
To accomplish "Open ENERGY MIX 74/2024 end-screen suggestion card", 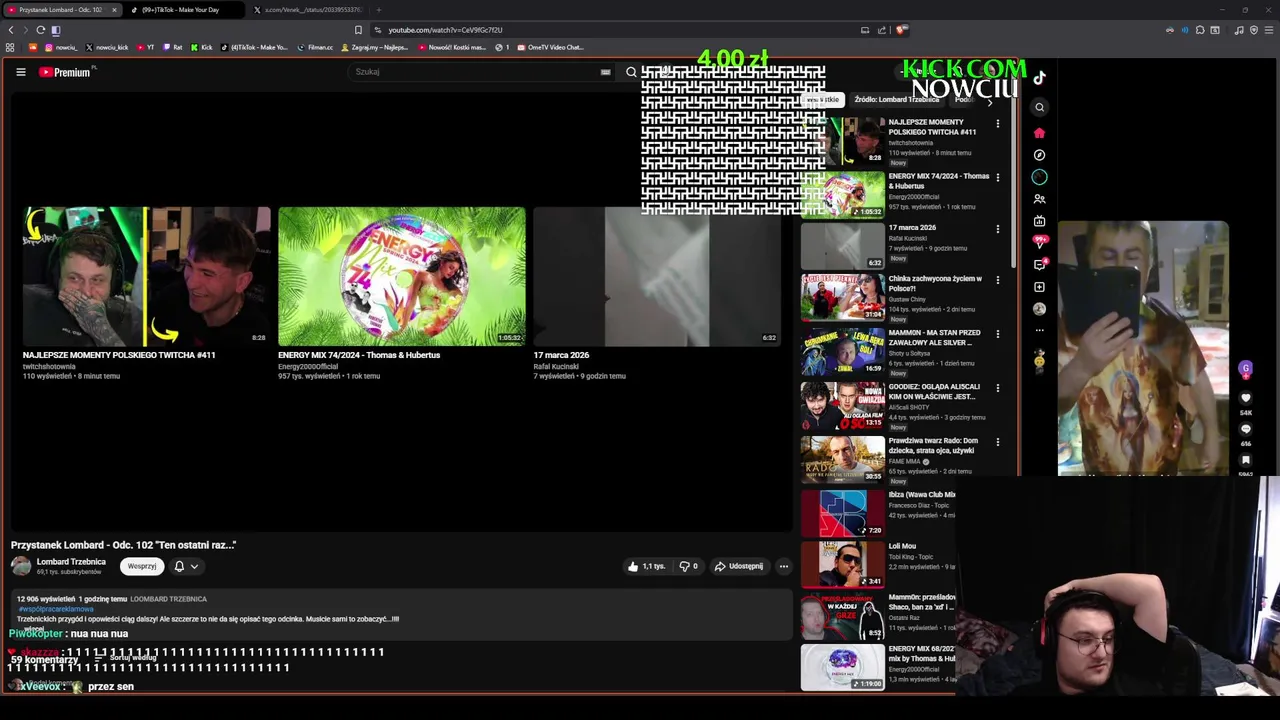I will point(402,294).
